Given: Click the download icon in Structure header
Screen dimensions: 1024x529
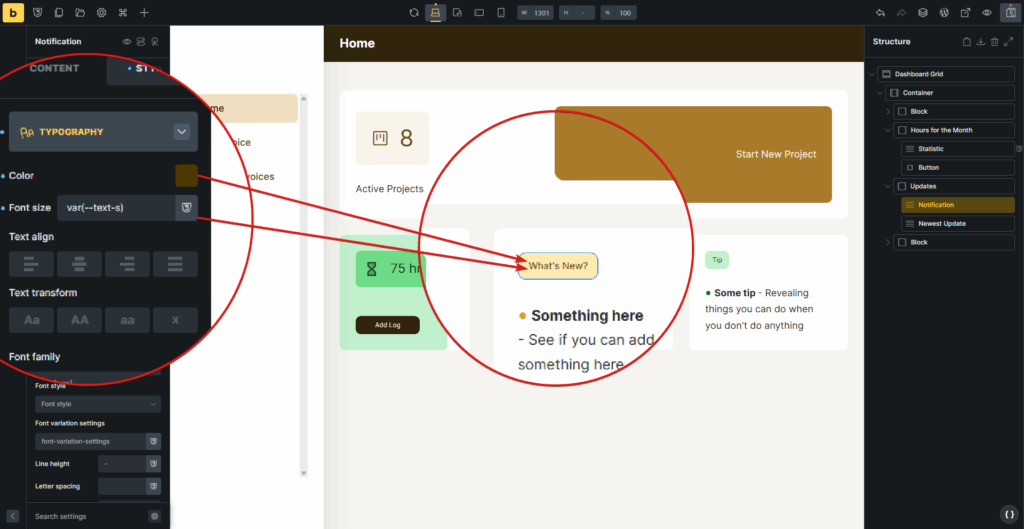Looking at the screenshot, I should 980,42.
